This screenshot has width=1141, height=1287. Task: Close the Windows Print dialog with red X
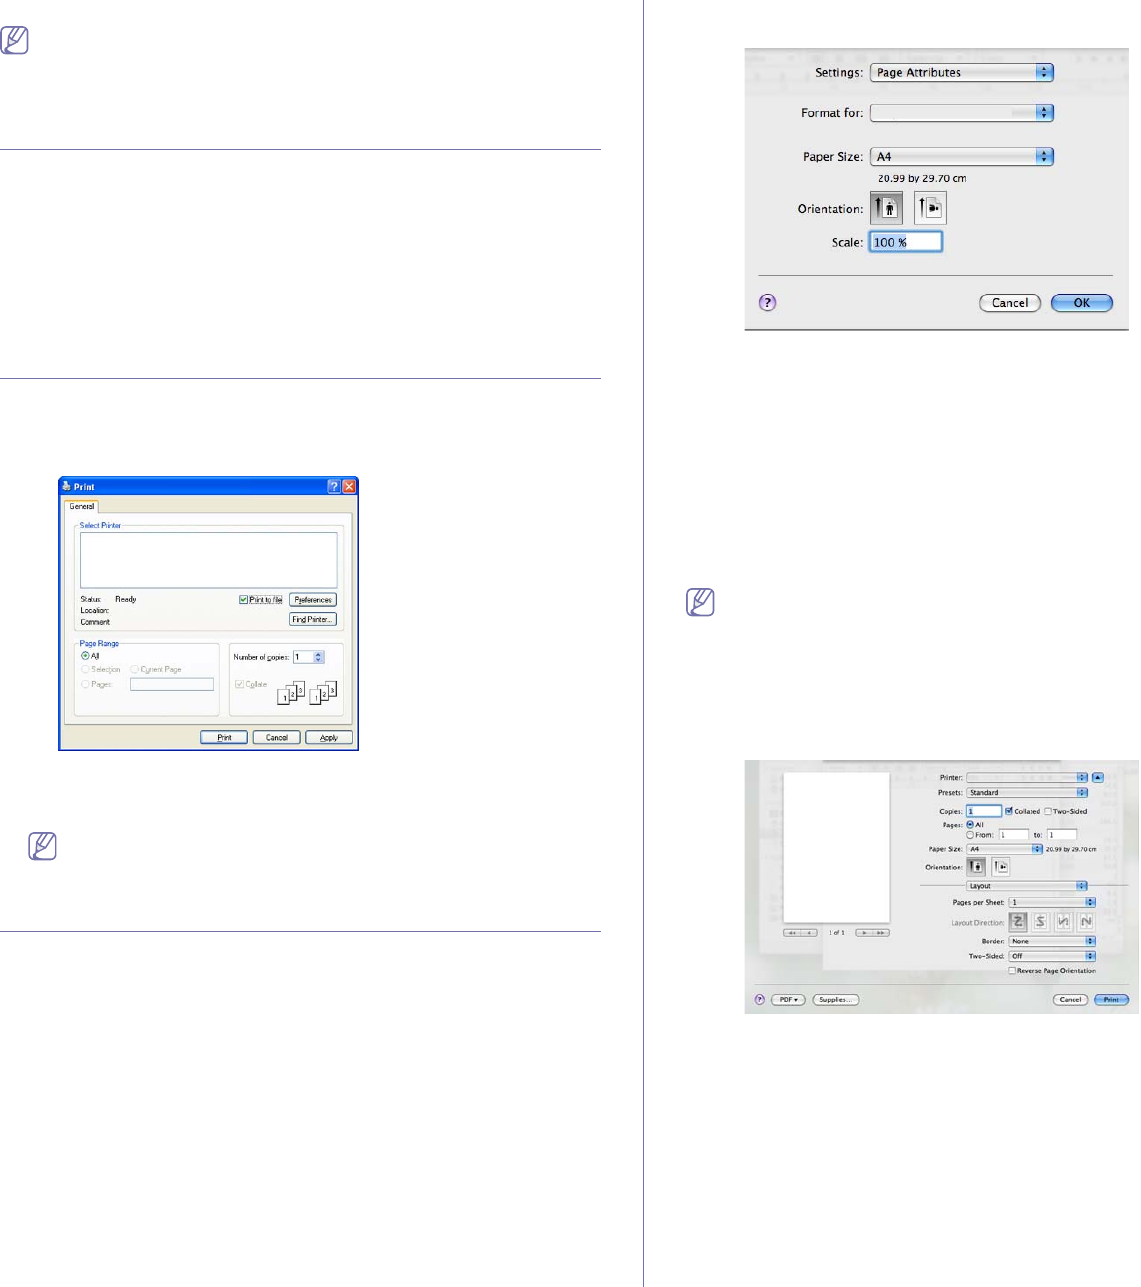click(x=349, y=486)
